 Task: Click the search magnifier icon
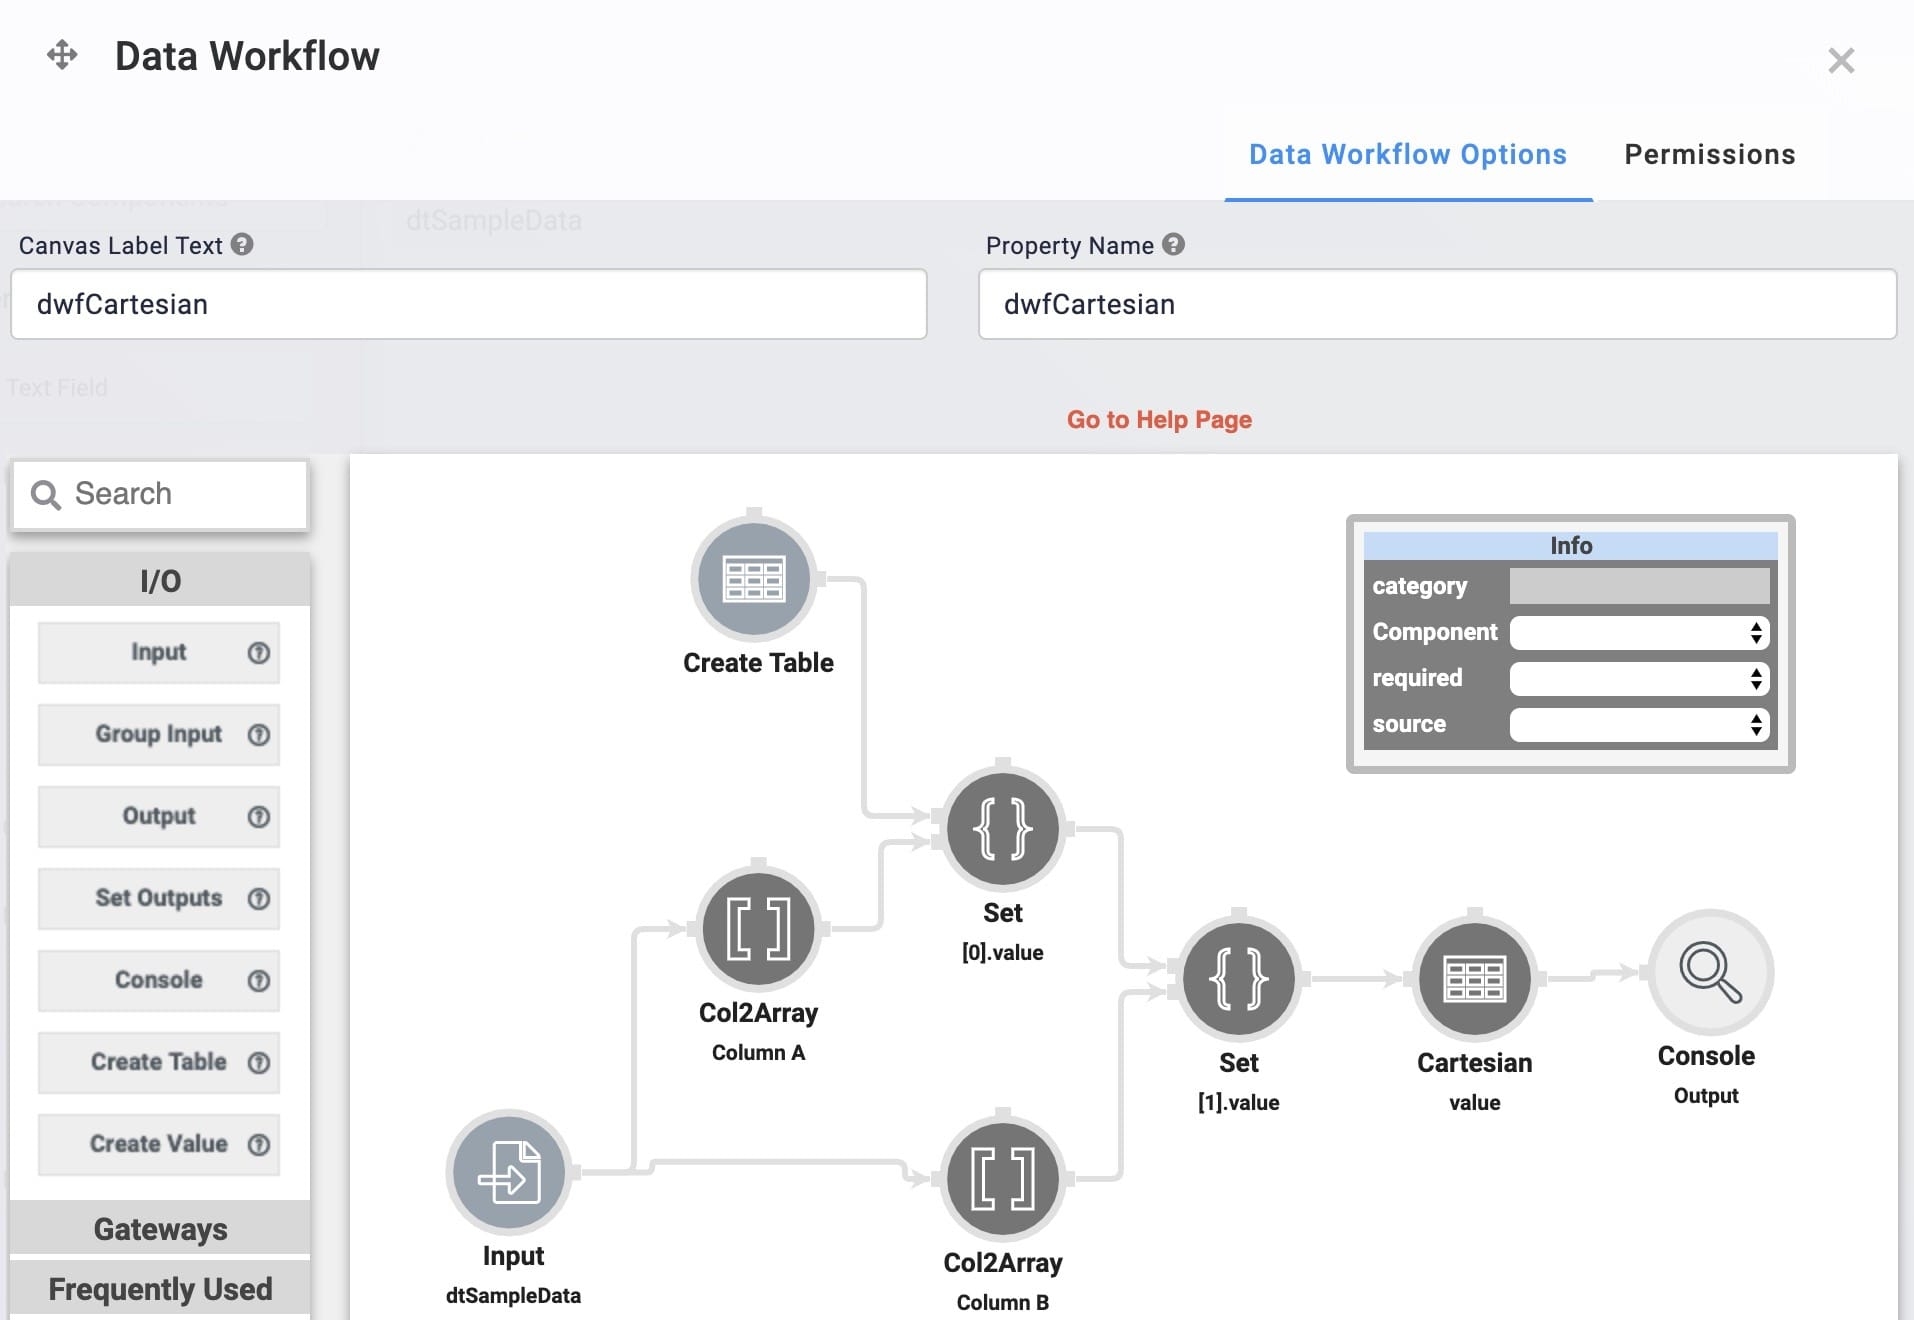tap(46, 494)
